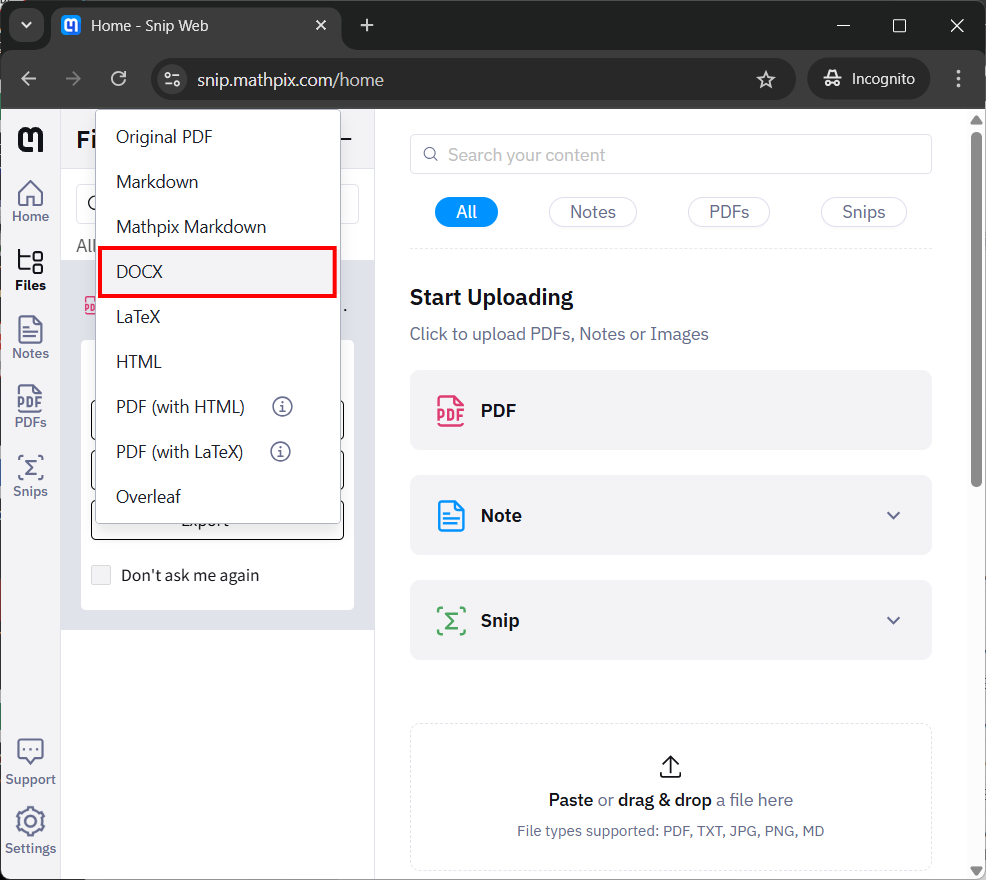Image resolution: width=986 pixels, height=880 pixels.
Task: Upload a PDF via PDF card
Action: tap(670, 410)
